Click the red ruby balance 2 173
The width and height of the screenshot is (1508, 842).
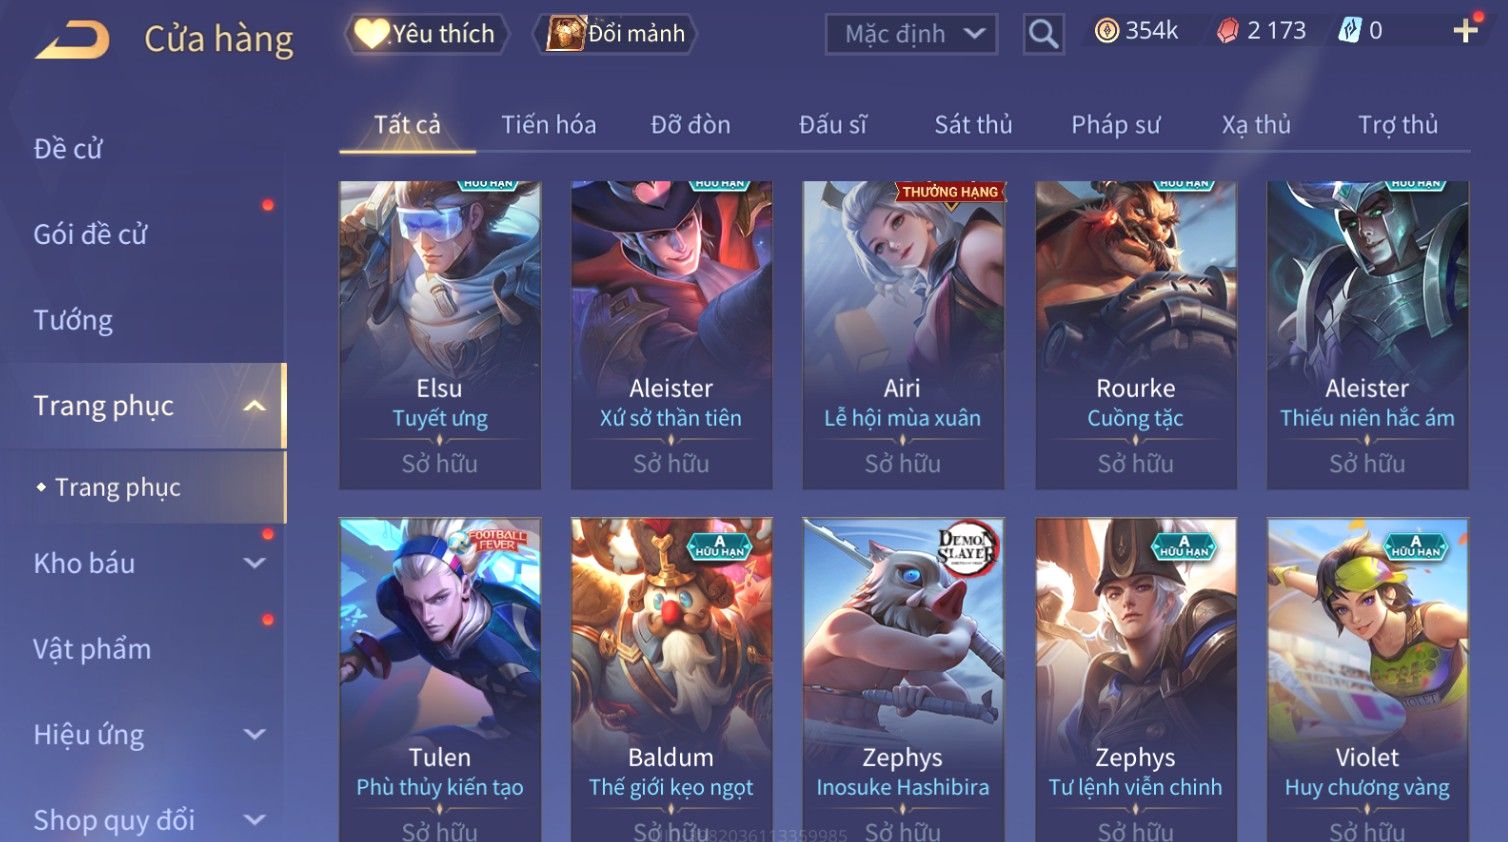[x=1261, y=31]
